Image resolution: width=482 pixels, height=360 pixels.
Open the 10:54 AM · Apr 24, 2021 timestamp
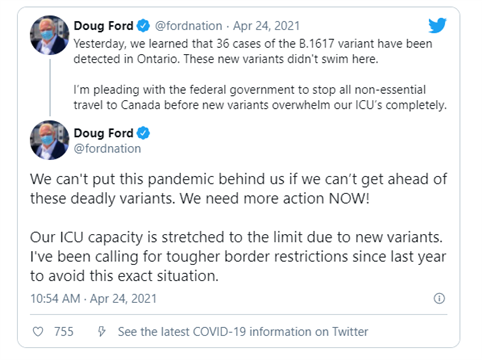pos(93,298)
